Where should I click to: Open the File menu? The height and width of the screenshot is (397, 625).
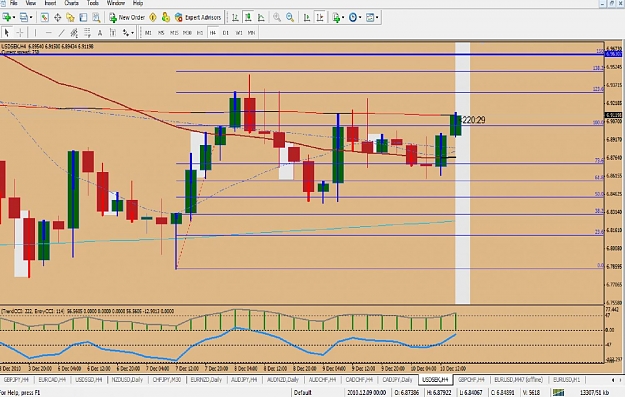coord(14,3)
